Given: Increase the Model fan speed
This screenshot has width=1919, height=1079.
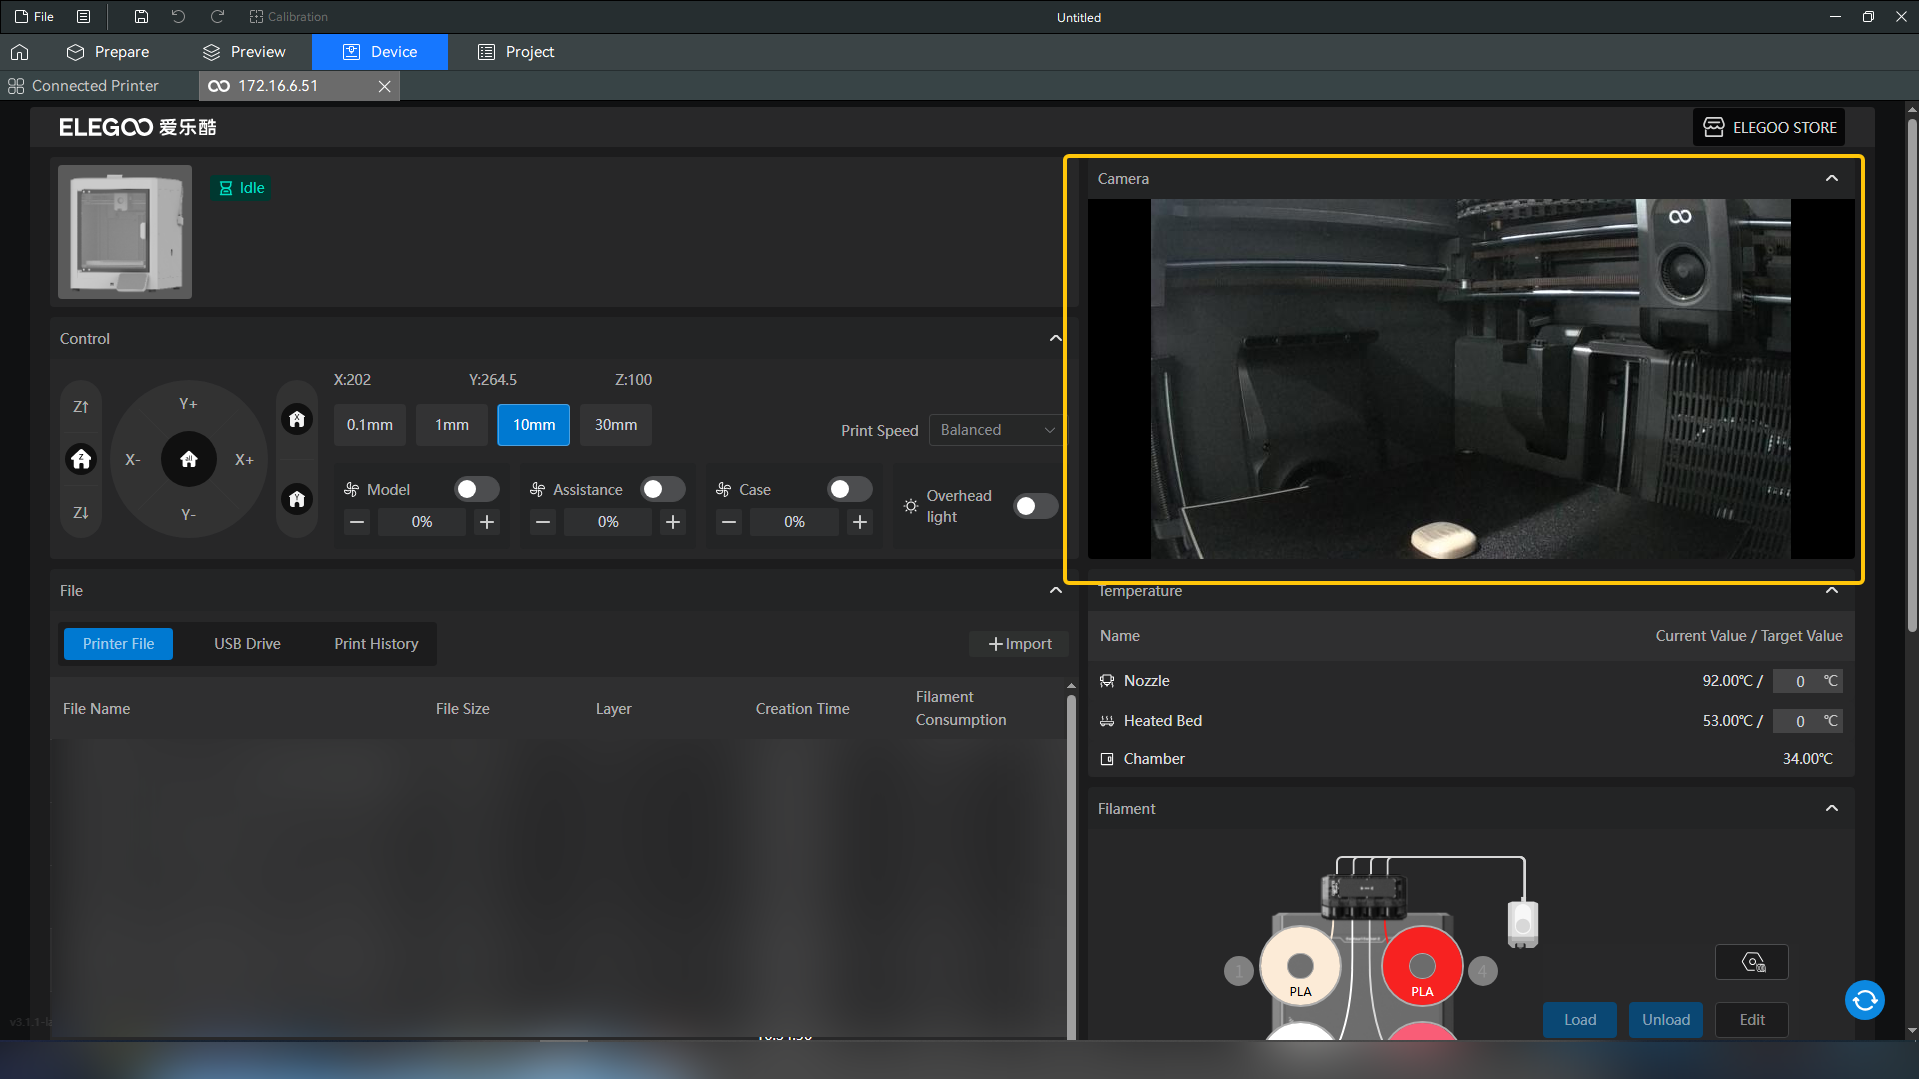Looking at the screenshot, I should [x=487, y=522].
